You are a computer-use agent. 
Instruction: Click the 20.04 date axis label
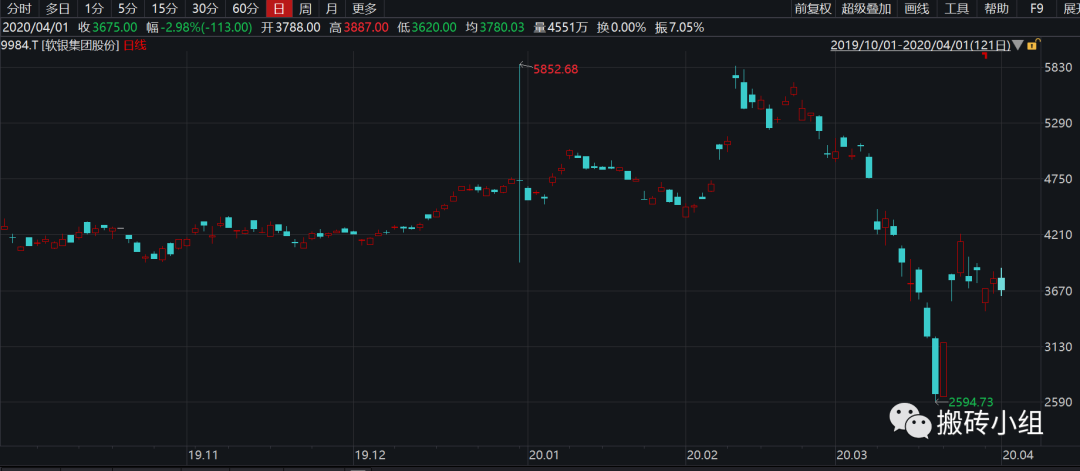point(1018,455)
